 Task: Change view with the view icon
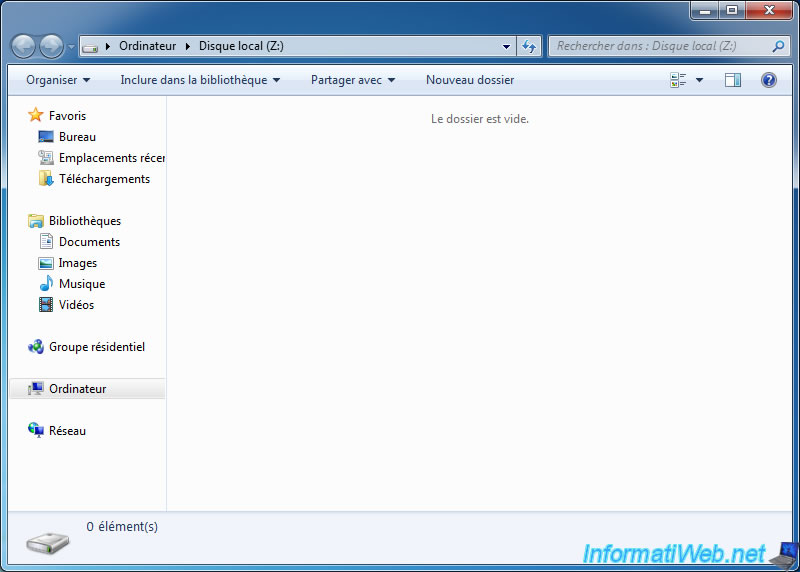pos(678,80)
